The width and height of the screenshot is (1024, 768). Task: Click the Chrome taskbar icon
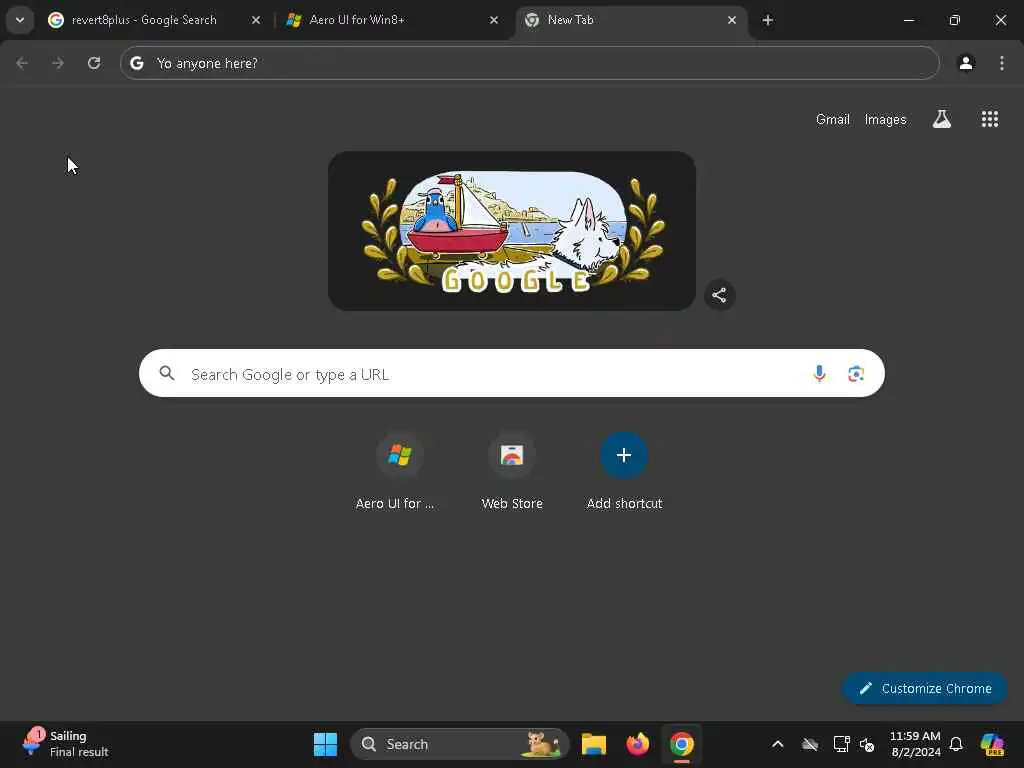point(682,744)
